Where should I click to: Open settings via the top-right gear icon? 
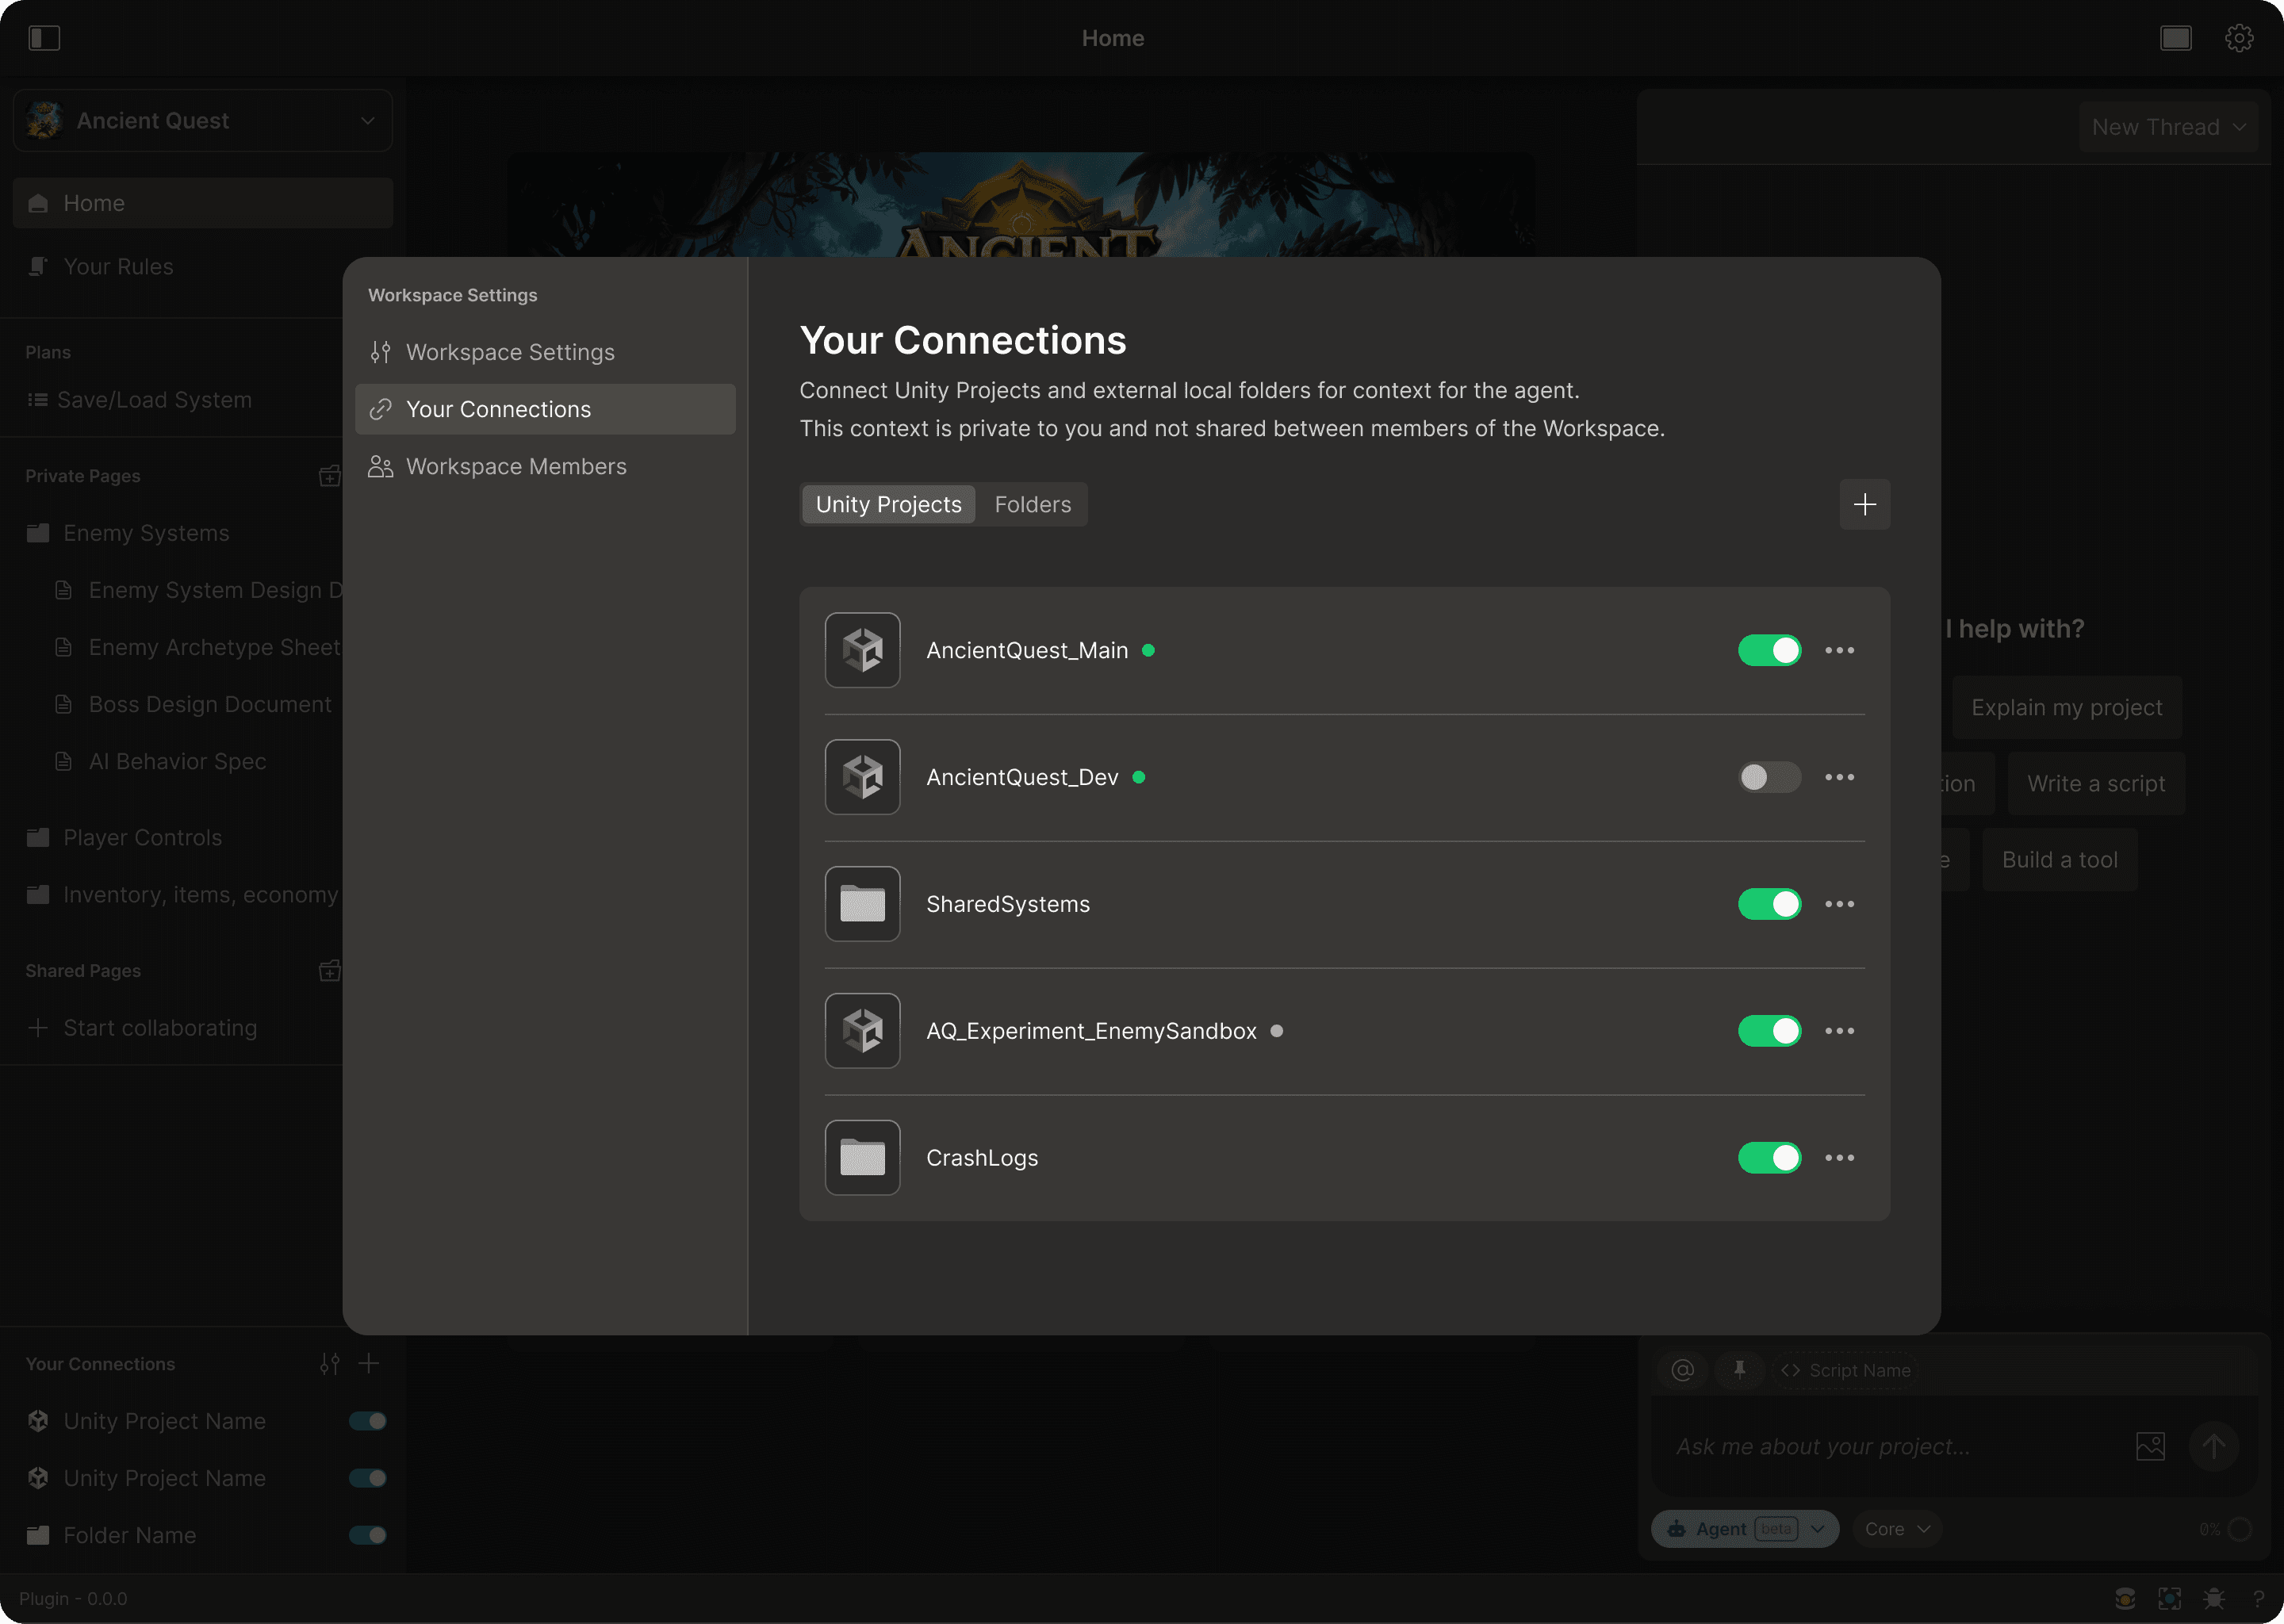(x=2238, y=38)
